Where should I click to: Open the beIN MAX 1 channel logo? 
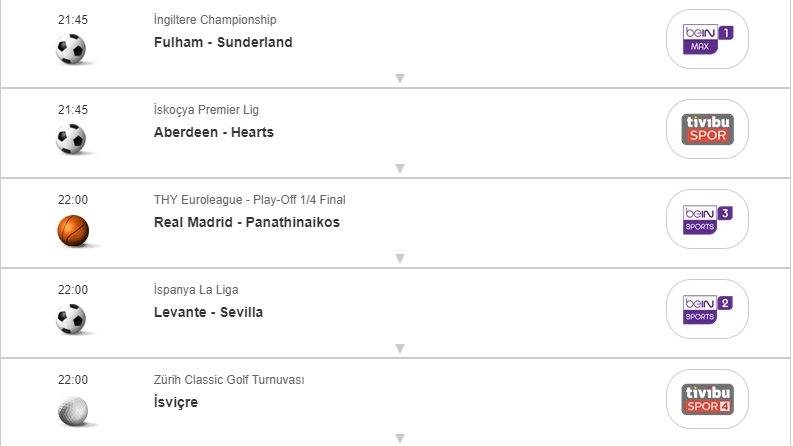(707, 39)
